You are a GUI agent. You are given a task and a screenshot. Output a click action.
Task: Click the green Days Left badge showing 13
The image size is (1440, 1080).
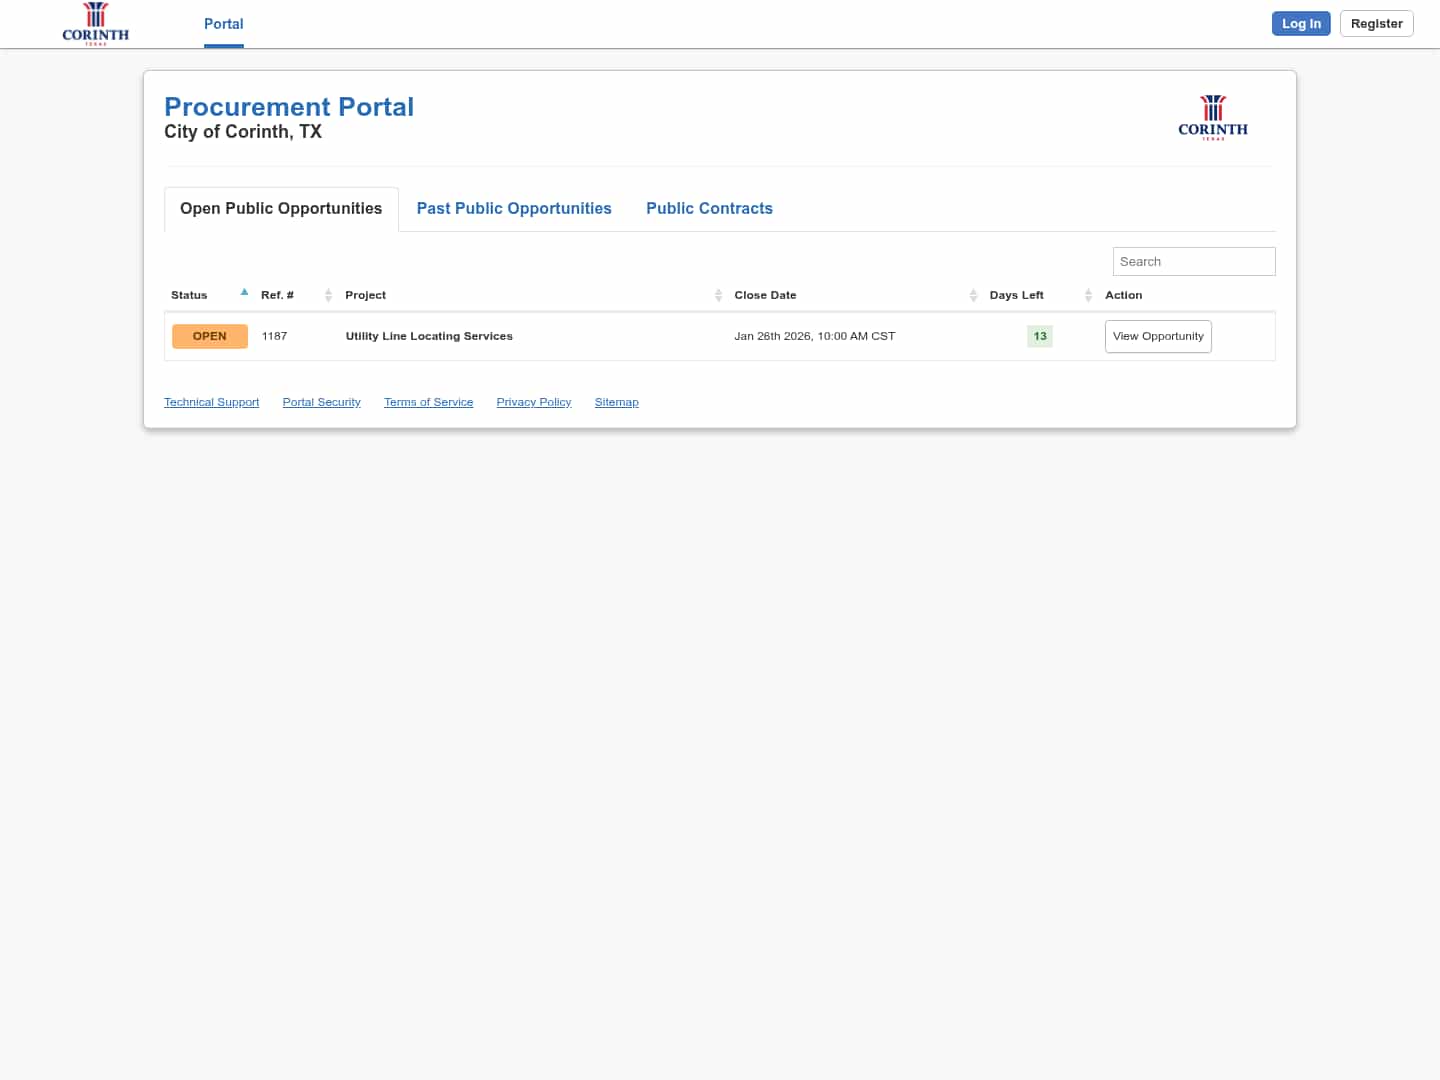[1039, 336]
